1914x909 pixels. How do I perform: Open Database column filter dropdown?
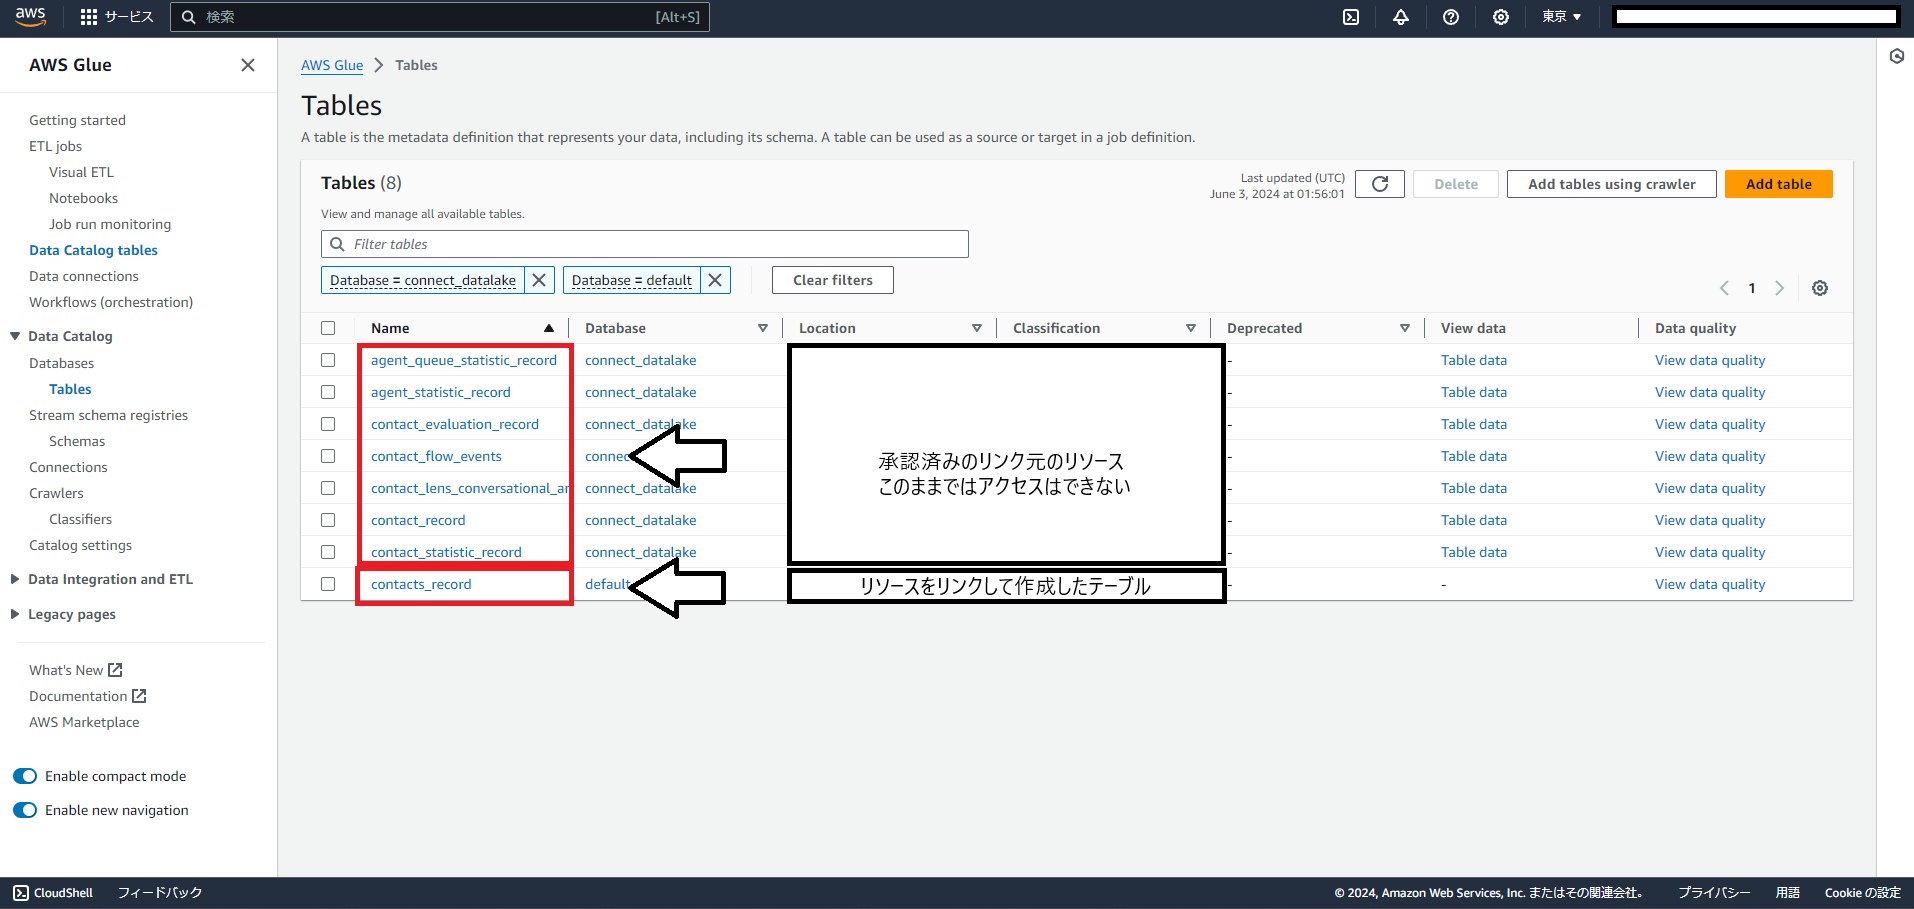pyautogui.click(x=763, y=328)
